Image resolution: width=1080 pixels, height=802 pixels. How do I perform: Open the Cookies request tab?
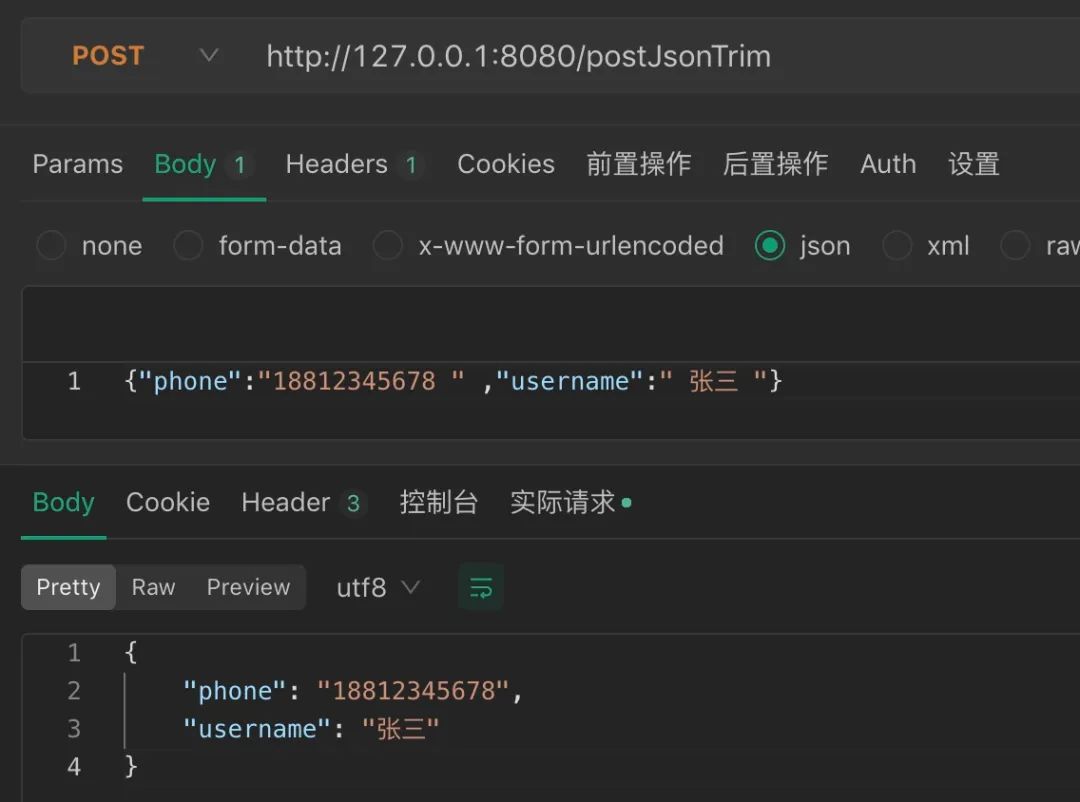tap(506, 164)
